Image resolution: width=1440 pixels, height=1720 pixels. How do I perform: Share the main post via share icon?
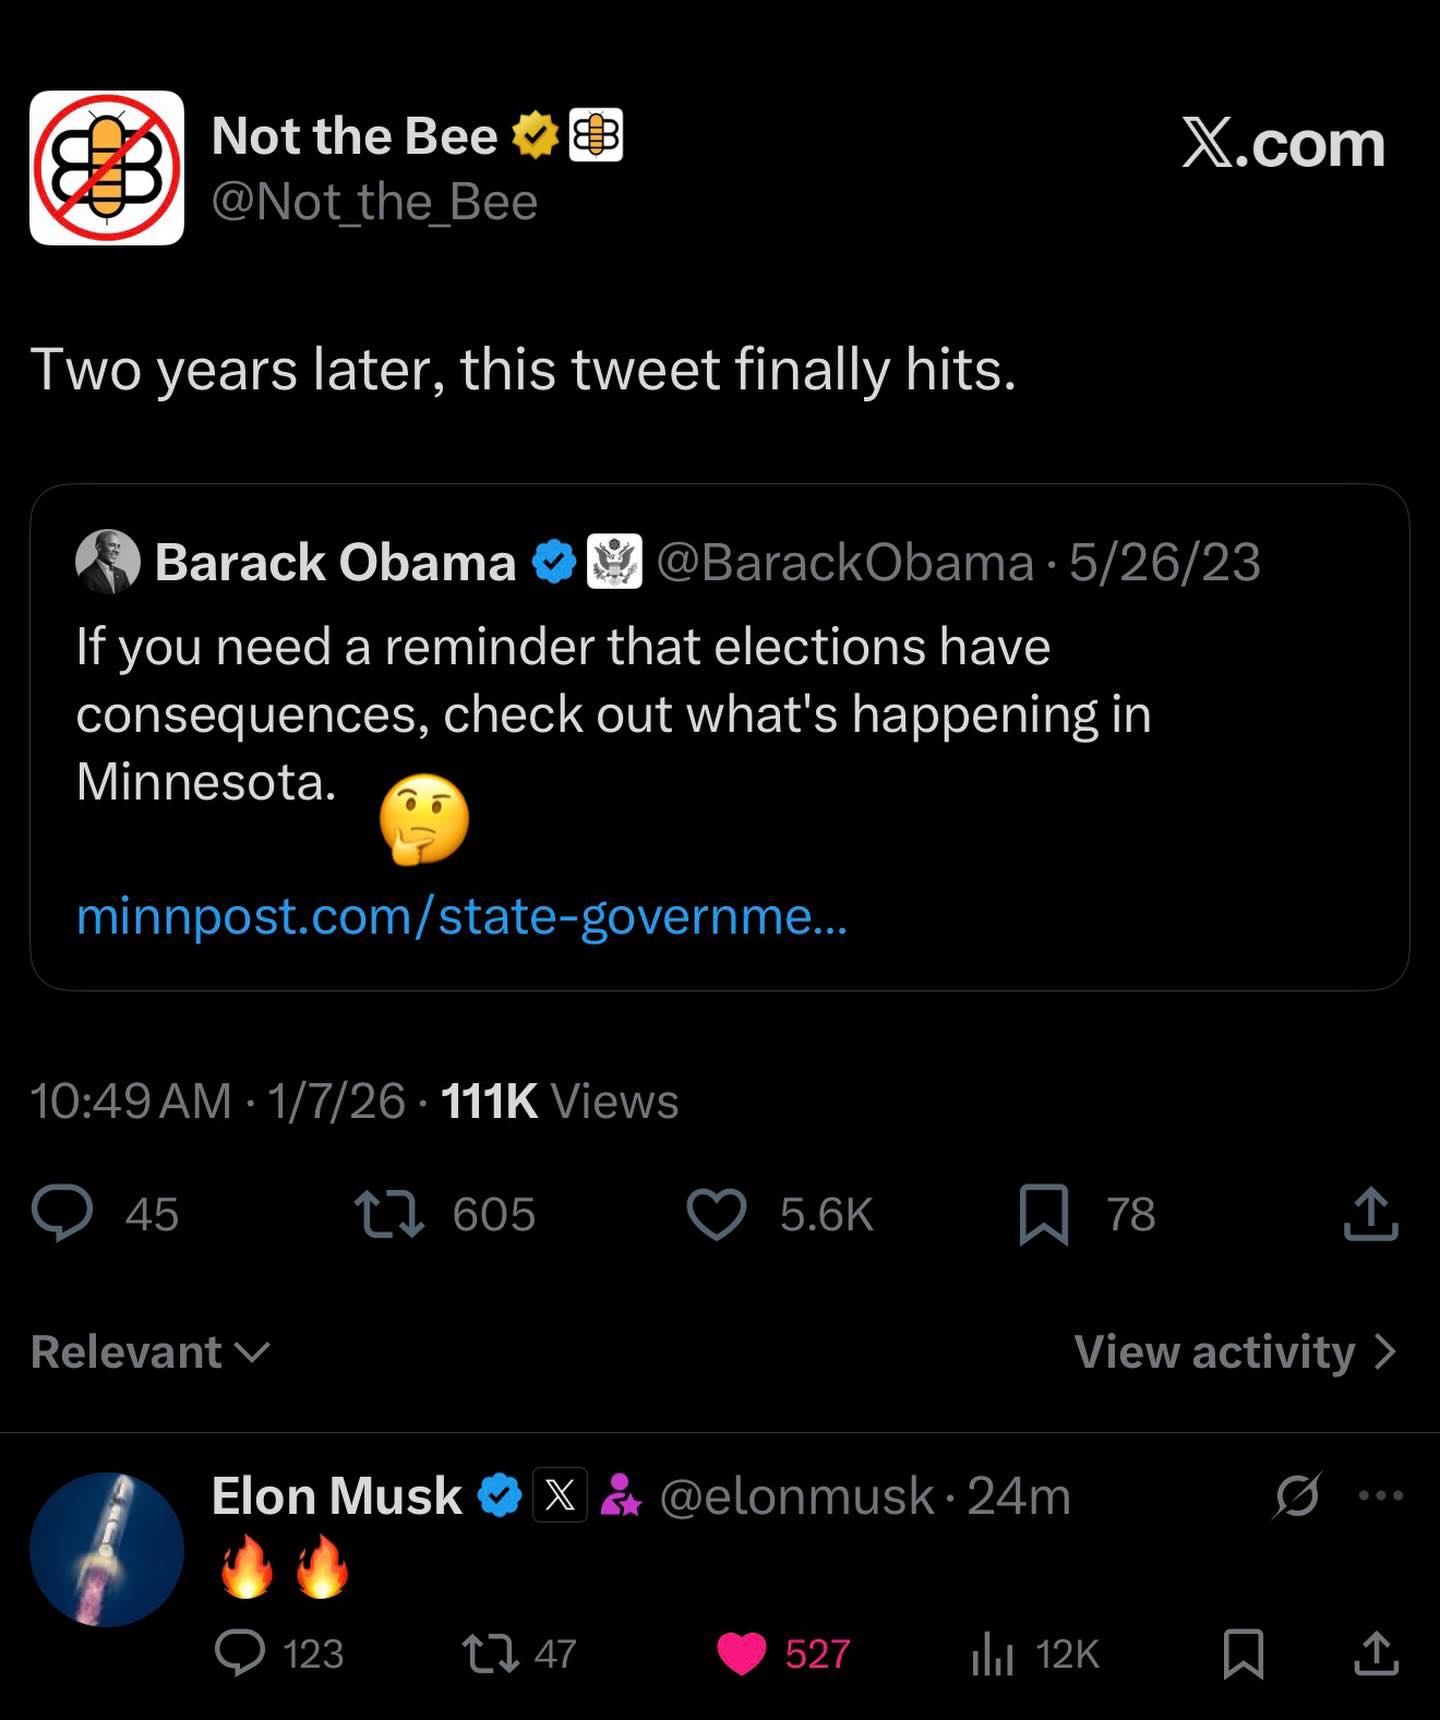pos(1370,1214)
